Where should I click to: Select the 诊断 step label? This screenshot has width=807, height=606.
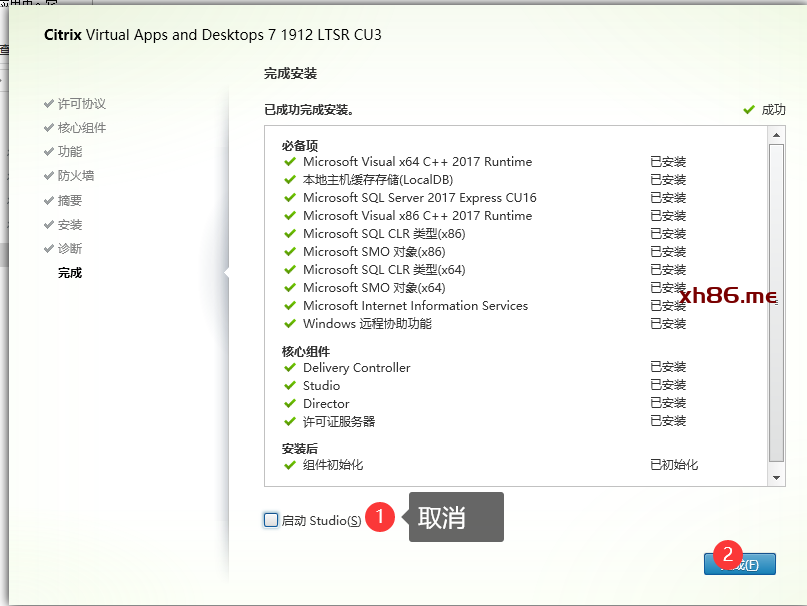70,249
